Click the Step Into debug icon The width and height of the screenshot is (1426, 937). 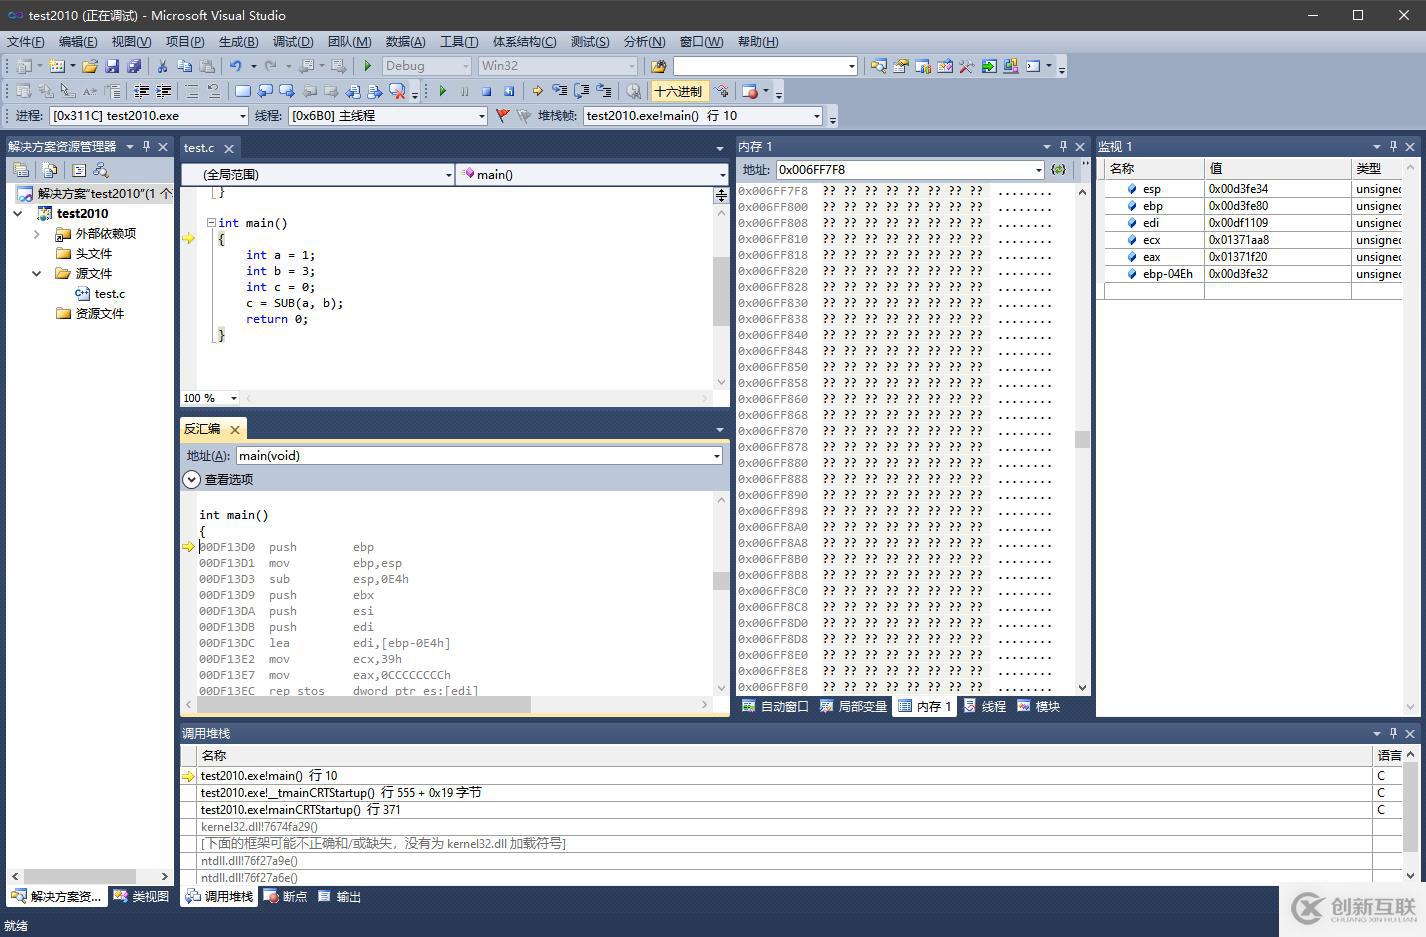click(x=559, y=91)
